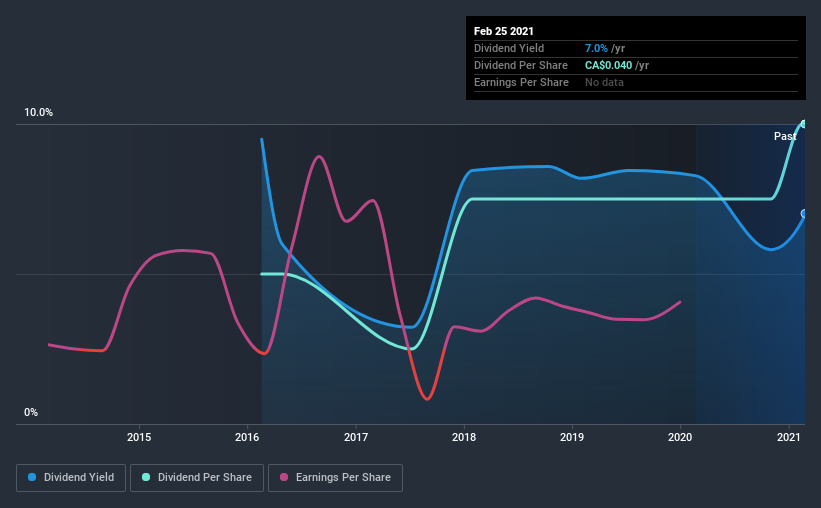Click the pink Earnings Per Share legend dot
The width and height of the screenshot is (821, 508).
click(x=284, y=477)
